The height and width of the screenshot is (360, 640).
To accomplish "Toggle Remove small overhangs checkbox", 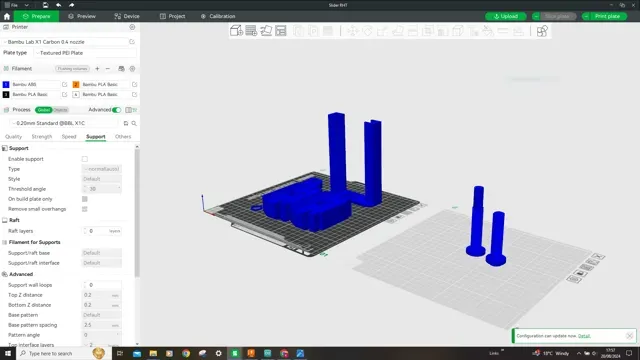I will (84, 209).
